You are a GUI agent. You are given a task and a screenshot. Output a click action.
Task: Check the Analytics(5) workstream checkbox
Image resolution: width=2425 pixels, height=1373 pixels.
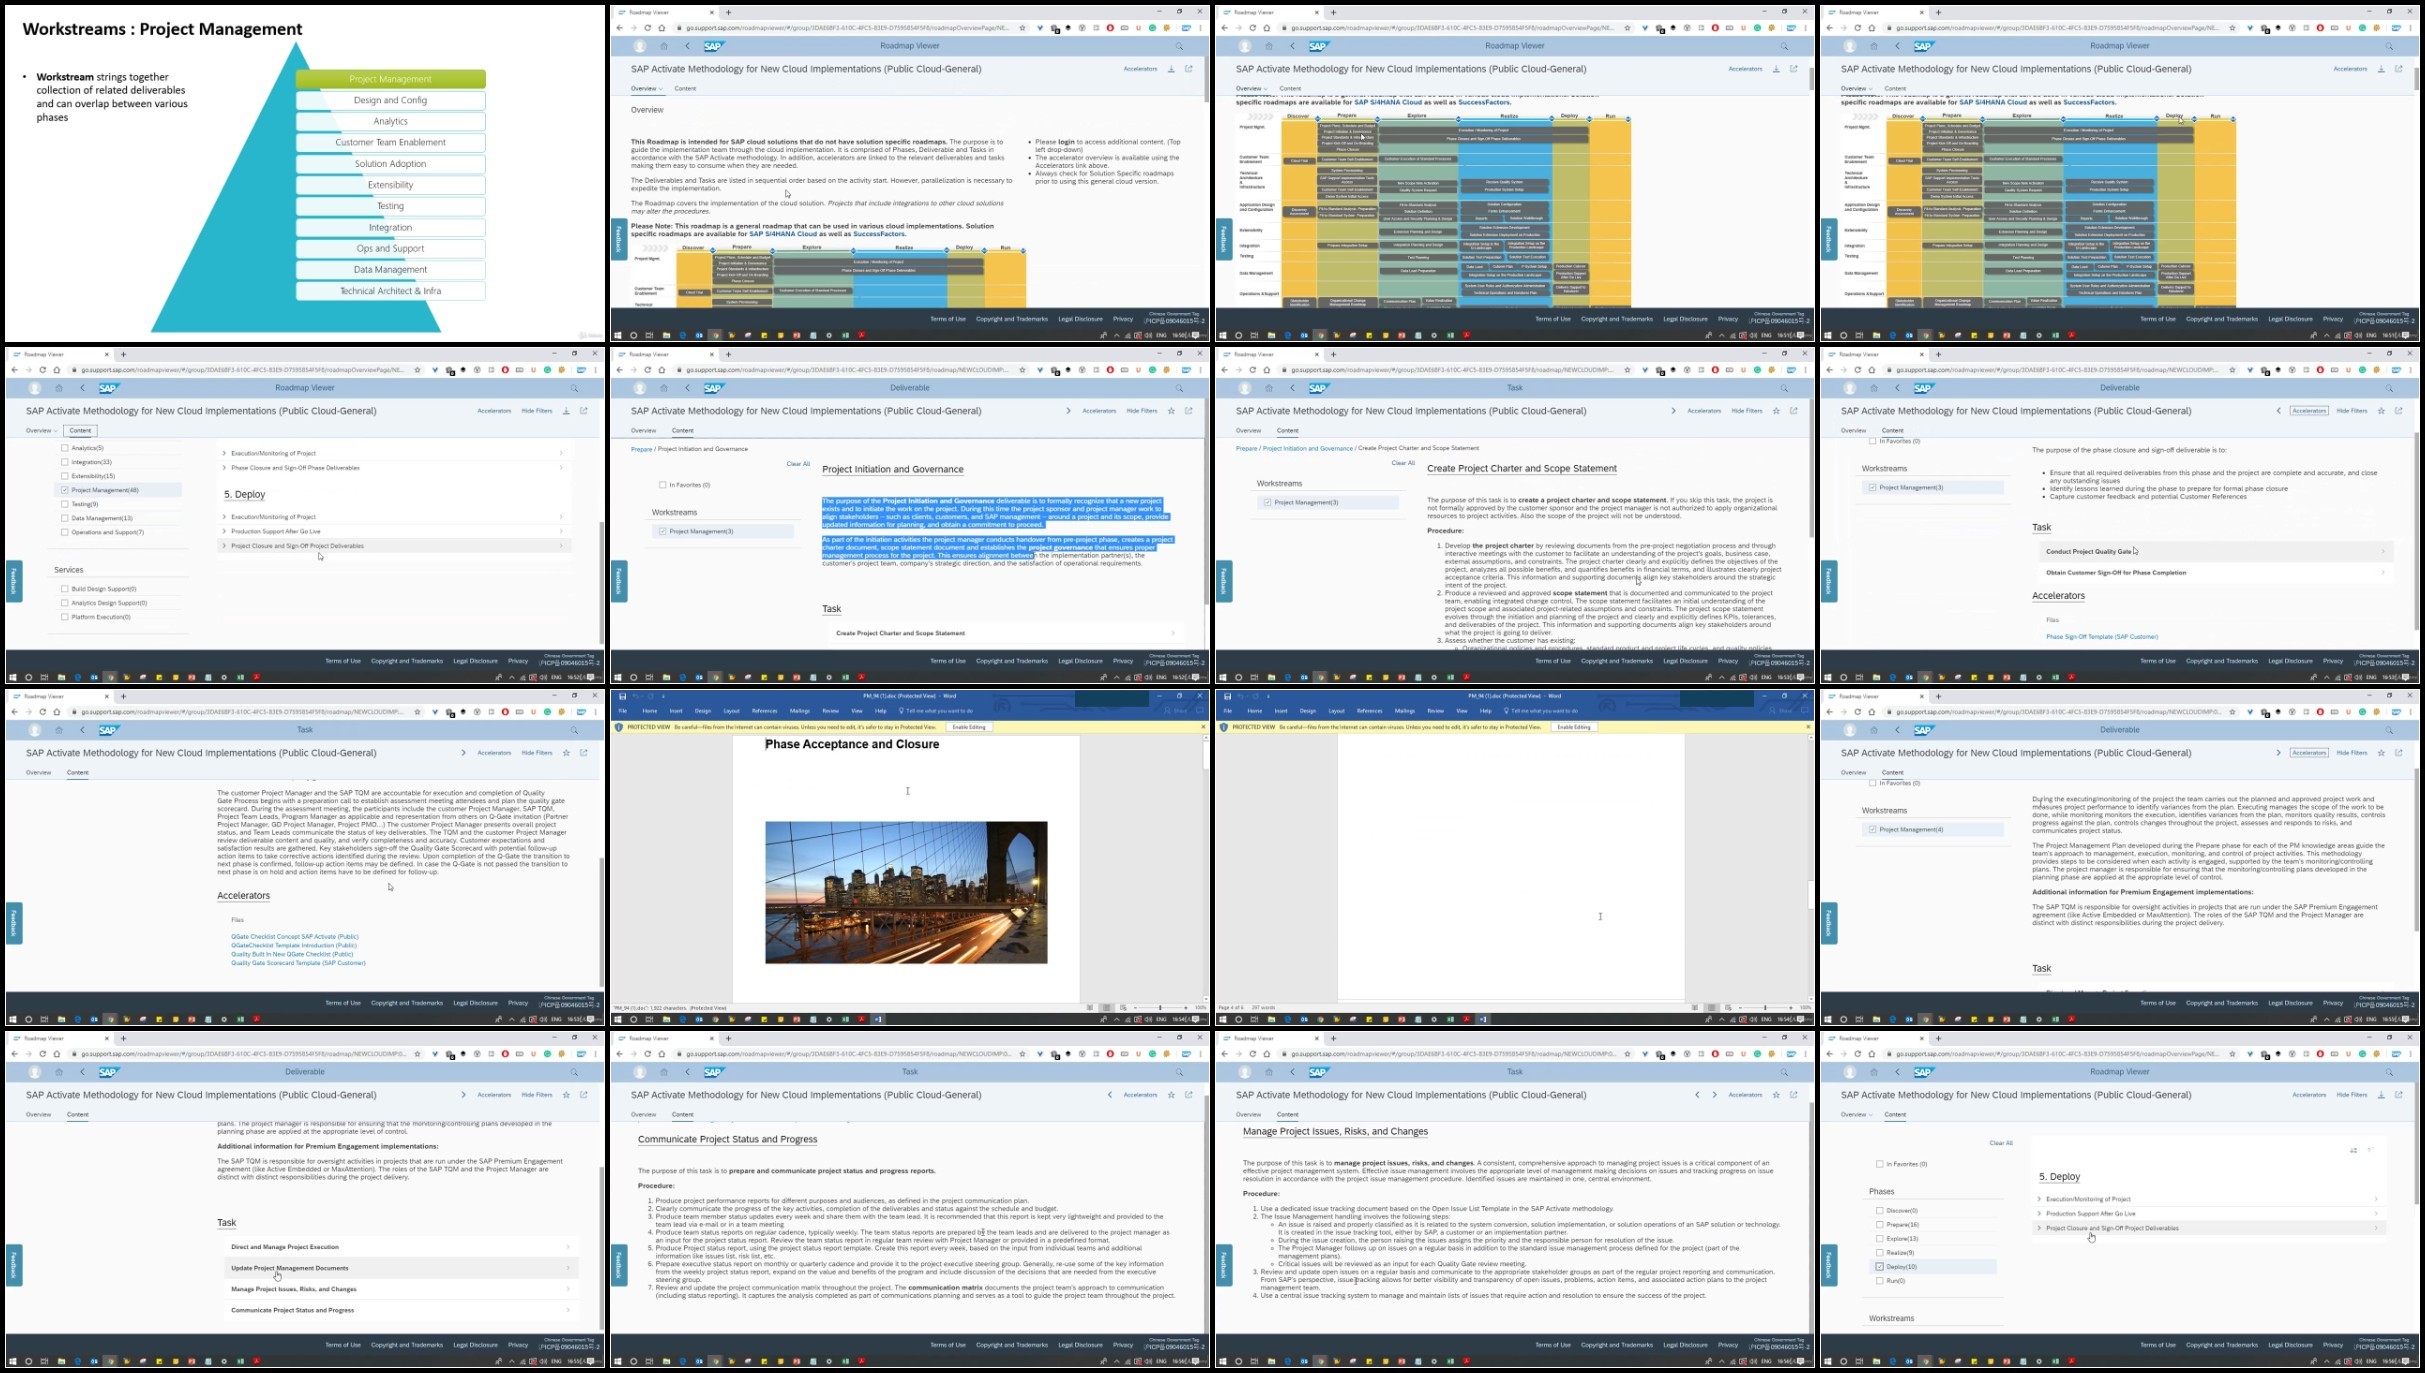[x=65, y=448]
